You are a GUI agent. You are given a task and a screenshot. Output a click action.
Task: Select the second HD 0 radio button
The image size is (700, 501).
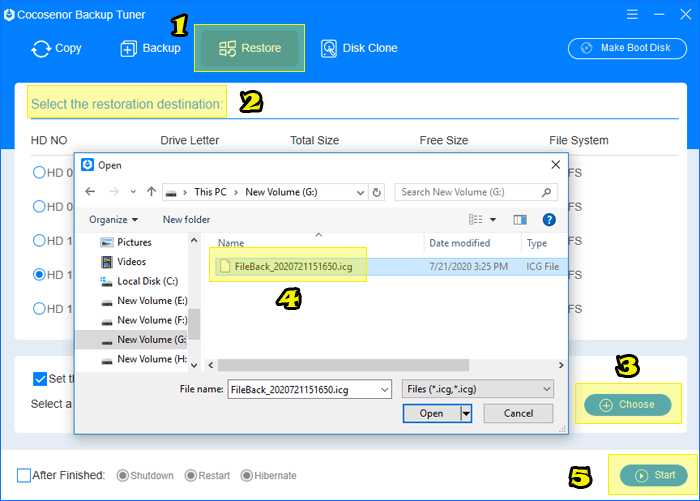tap(39, 206)
